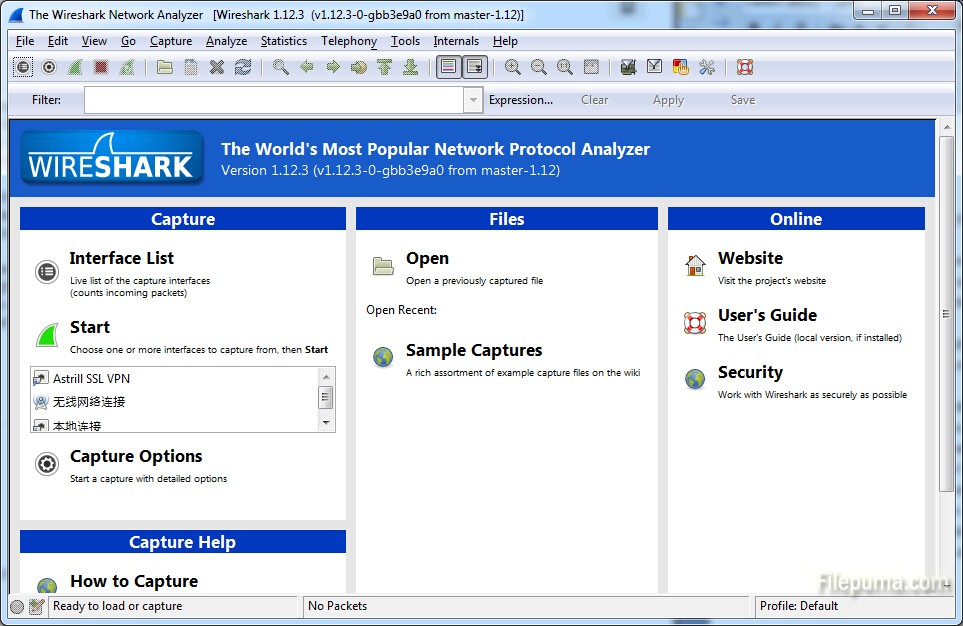
Task: Open the Telephony menu
Action: (x=349, y=41)
